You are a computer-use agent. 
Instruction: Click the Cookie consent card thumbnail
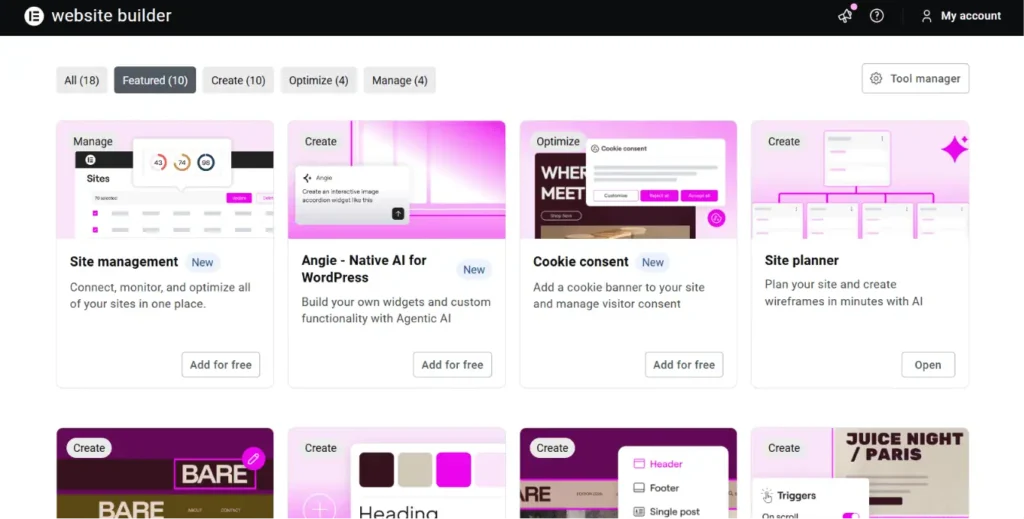pyautogui.click(x=628, y=180)
